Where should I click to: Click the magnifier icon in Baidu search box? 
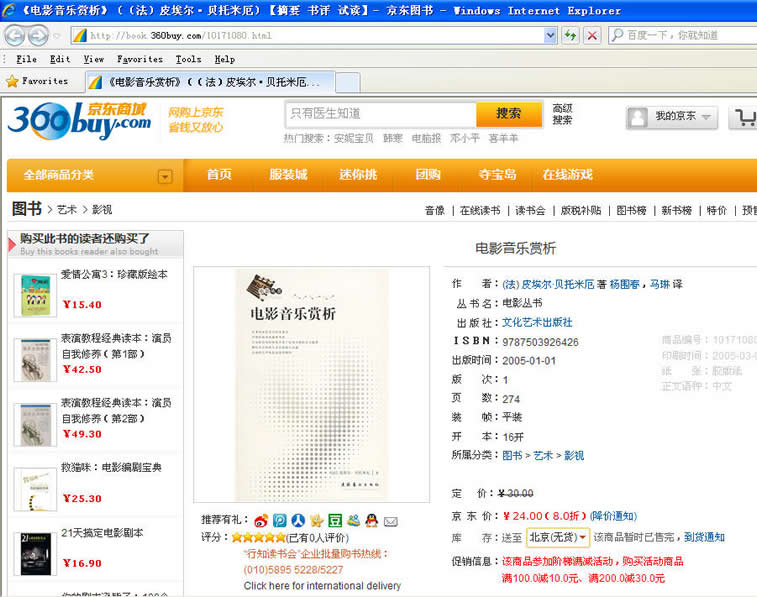click(x=617, y=35)
